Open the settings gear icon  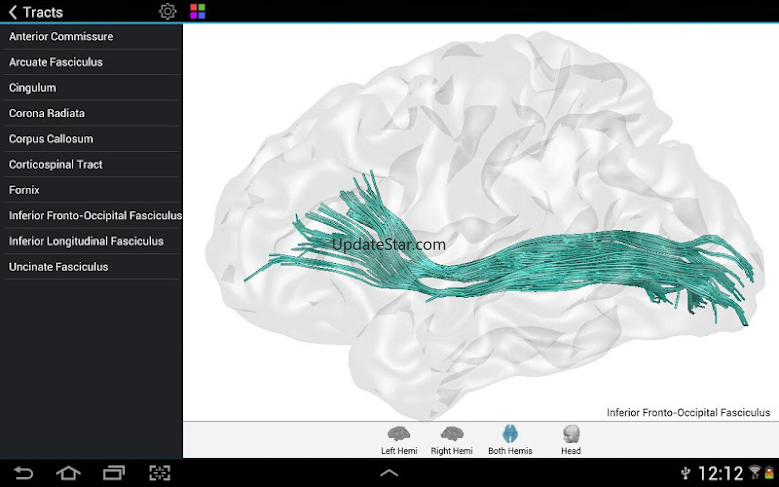click(168, 12)
